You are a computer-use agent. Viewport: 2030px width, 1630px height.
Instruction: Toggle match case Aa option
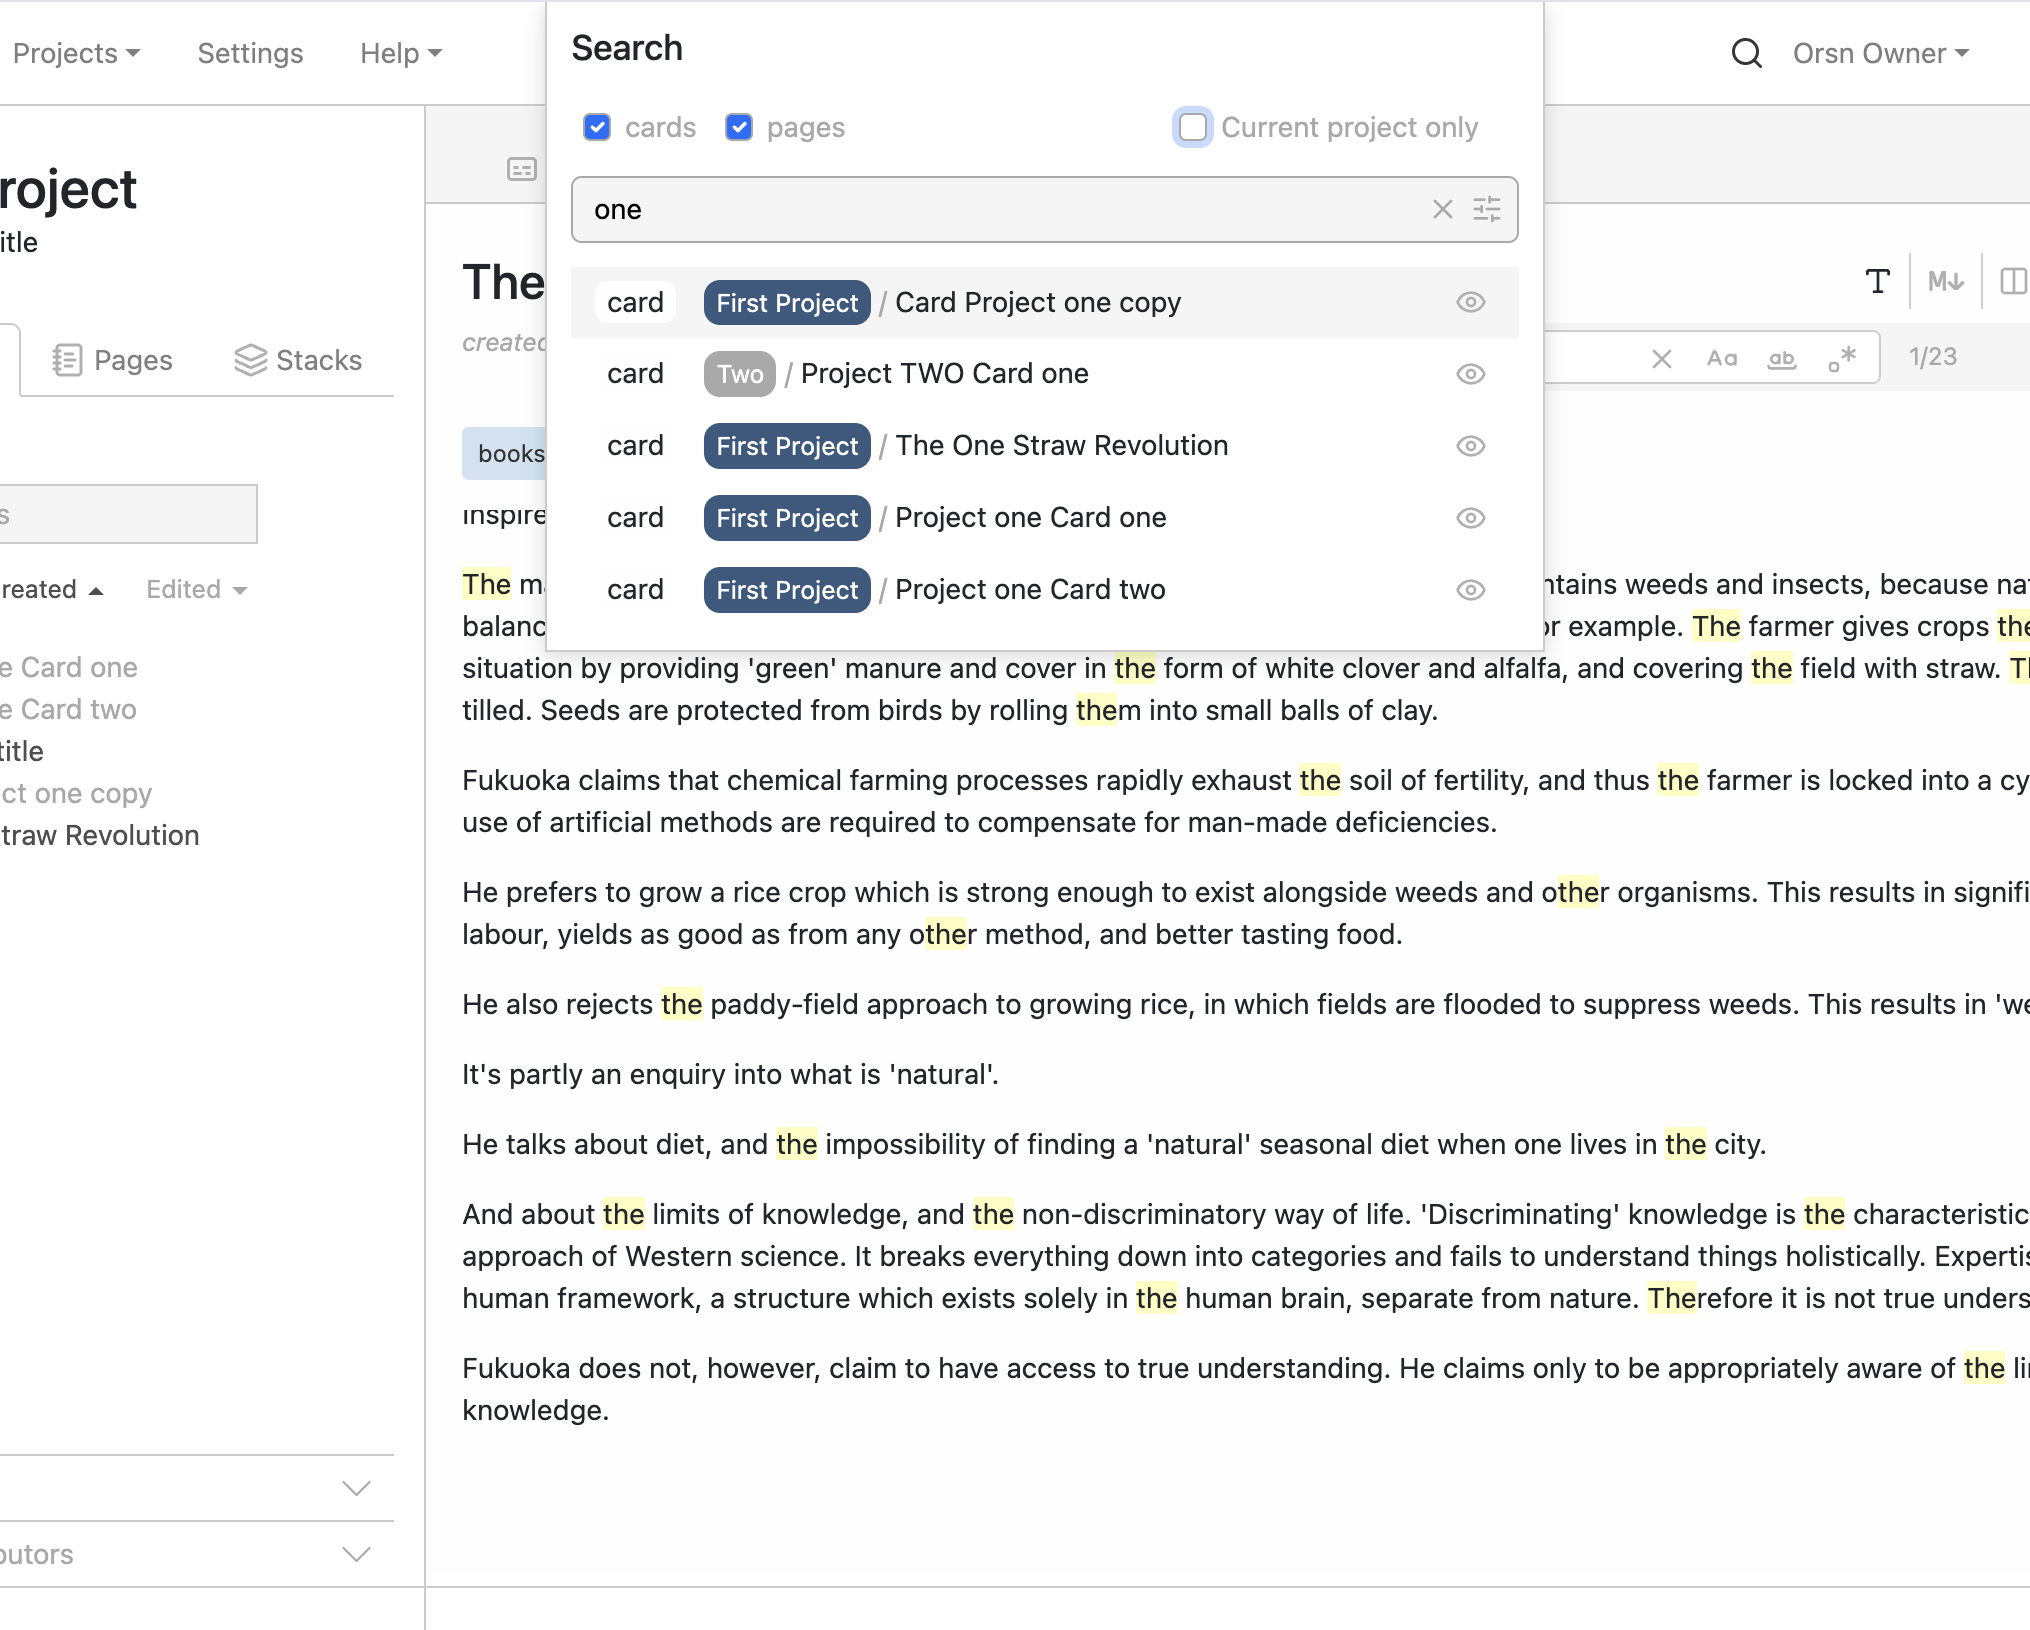point(1722,359)
